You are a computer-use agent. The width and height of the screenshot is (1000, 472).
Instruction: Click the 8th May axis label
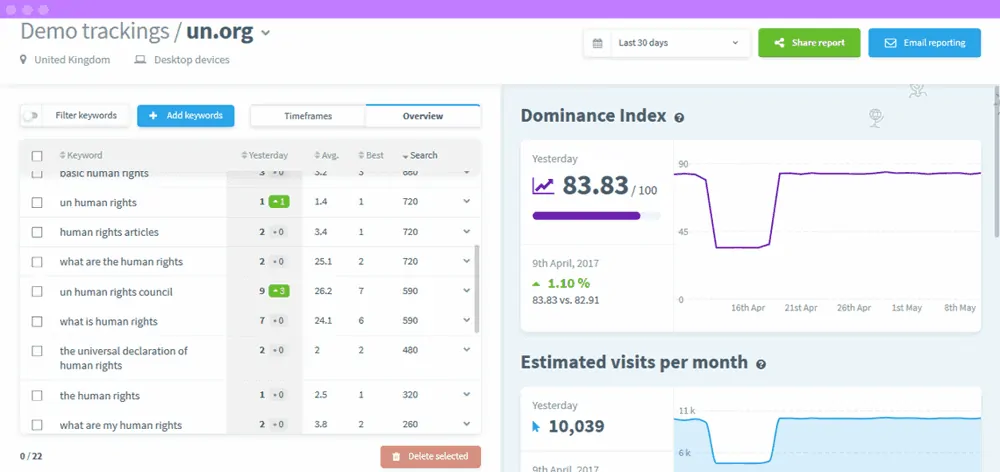(960, 307)
